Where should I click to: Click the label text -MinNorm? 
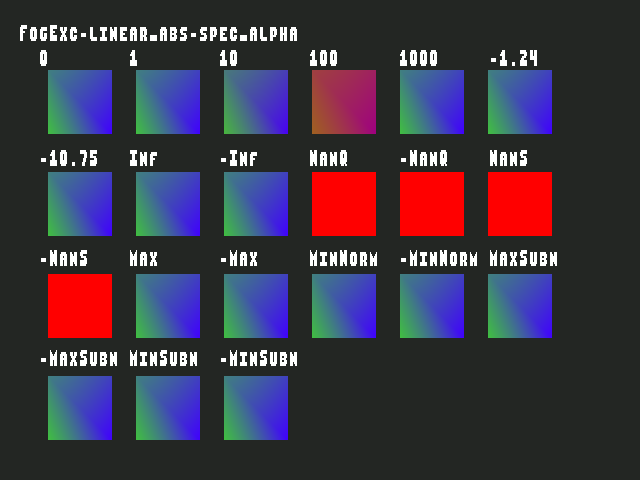click(439, 258)
